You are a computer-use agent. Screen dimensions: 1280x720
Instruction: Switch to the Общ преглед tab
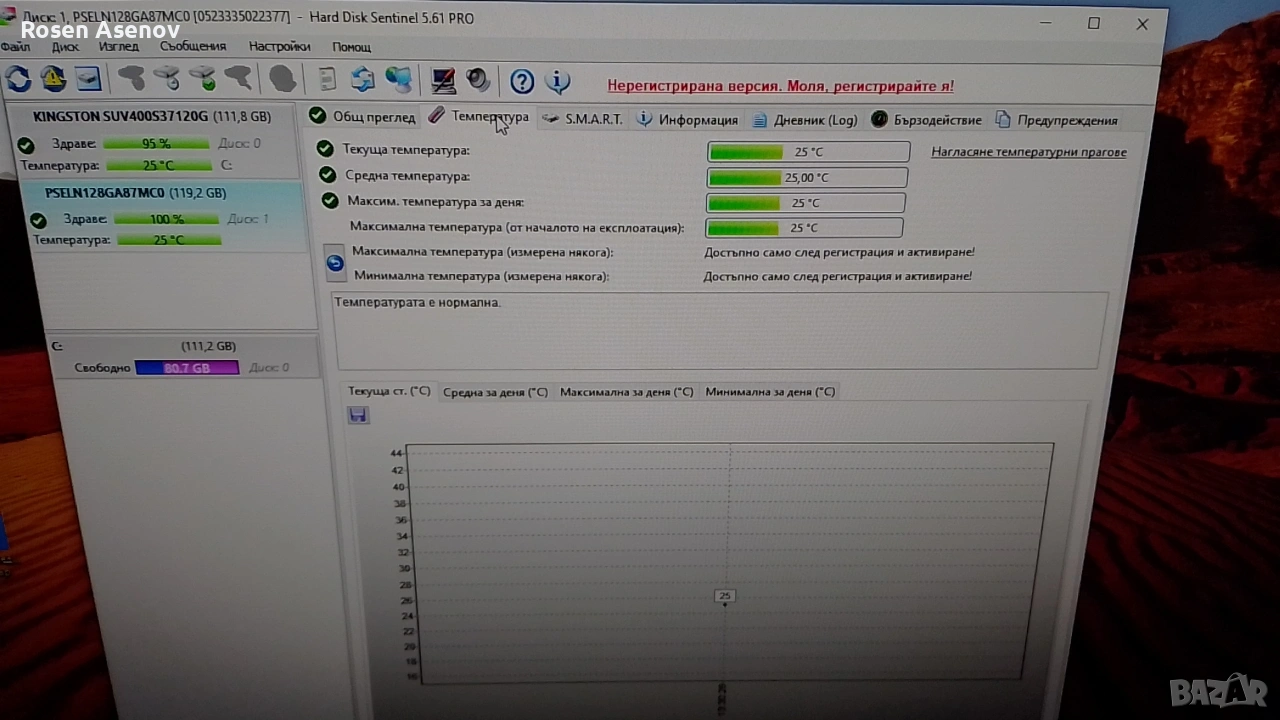click(362, 117)
